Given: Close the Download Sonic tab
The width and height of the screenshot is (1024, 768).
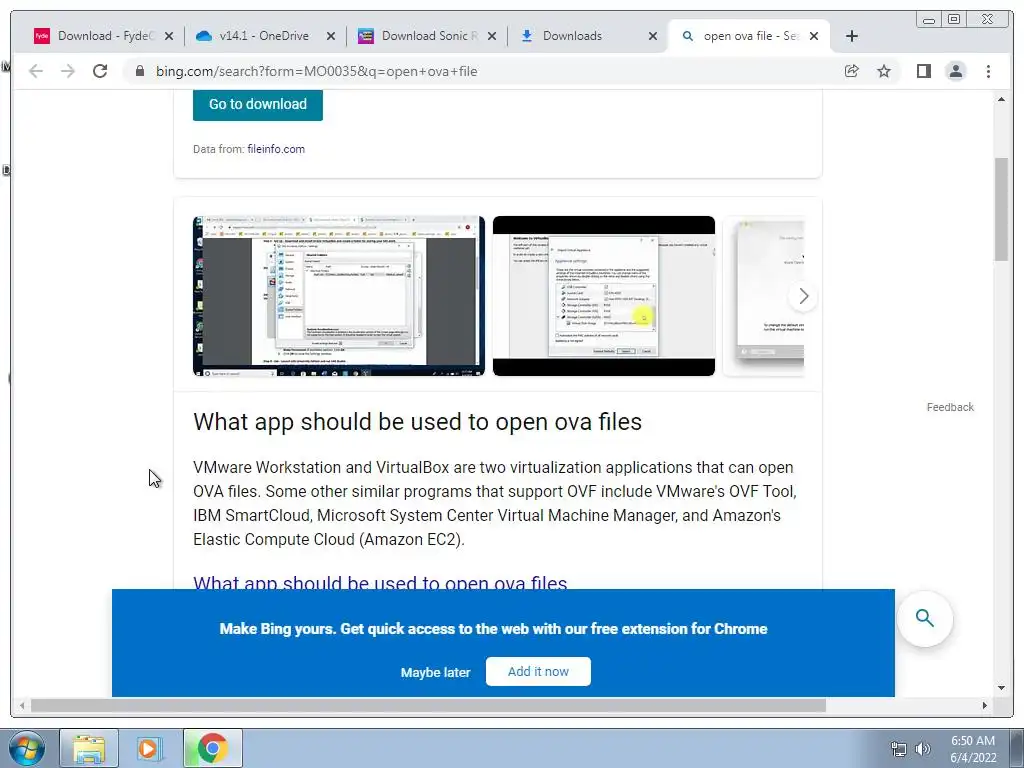Looking at the screenshot, I should [492, 37].
